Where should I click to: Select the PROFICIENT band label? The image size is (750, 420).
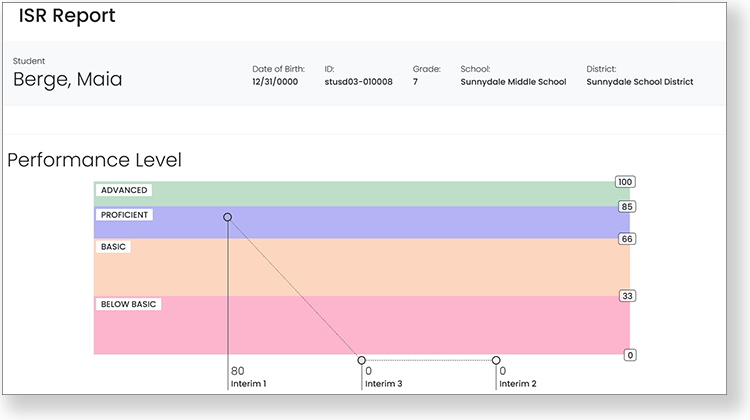[125, 215]
